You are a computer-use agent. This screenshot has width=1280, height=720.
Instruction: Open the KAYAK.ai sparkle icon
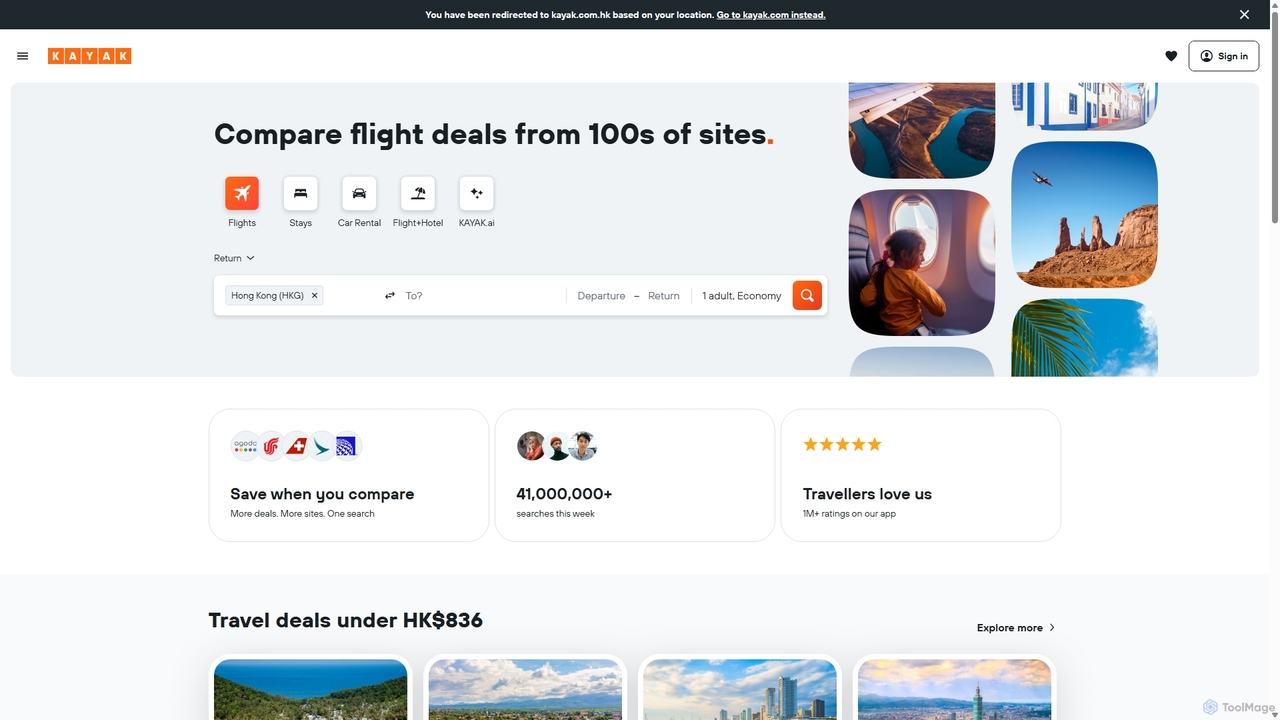(x=476, y=193)
